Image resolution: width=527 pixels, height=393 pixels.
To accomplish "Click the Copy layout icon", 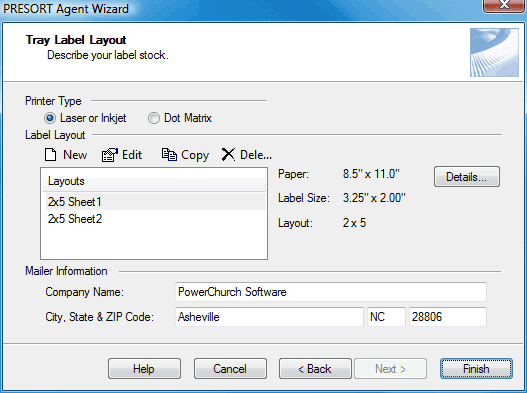I will (169, 155).
